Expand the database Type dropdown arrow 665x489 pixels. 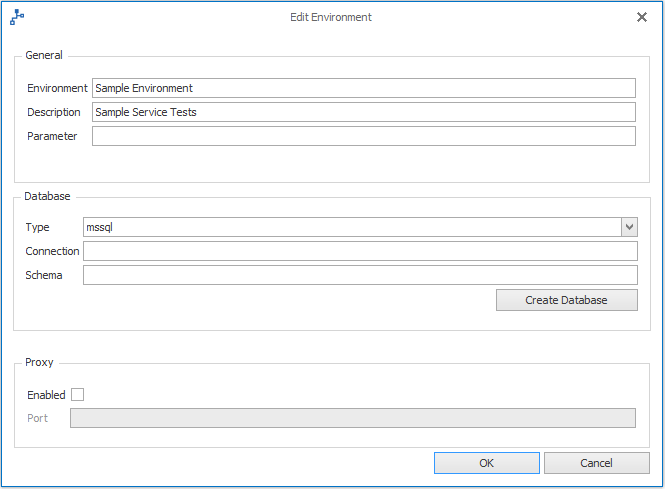tap(629, 227)
